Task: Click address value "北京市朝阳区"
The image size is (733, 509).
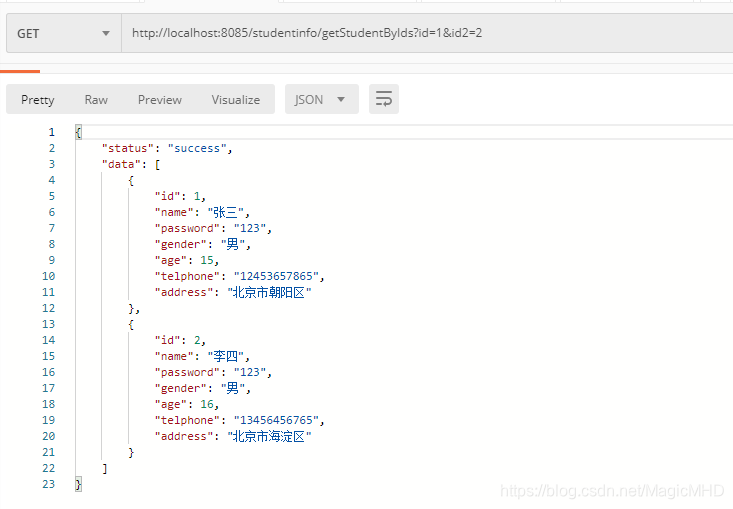Action: (269, 293)
